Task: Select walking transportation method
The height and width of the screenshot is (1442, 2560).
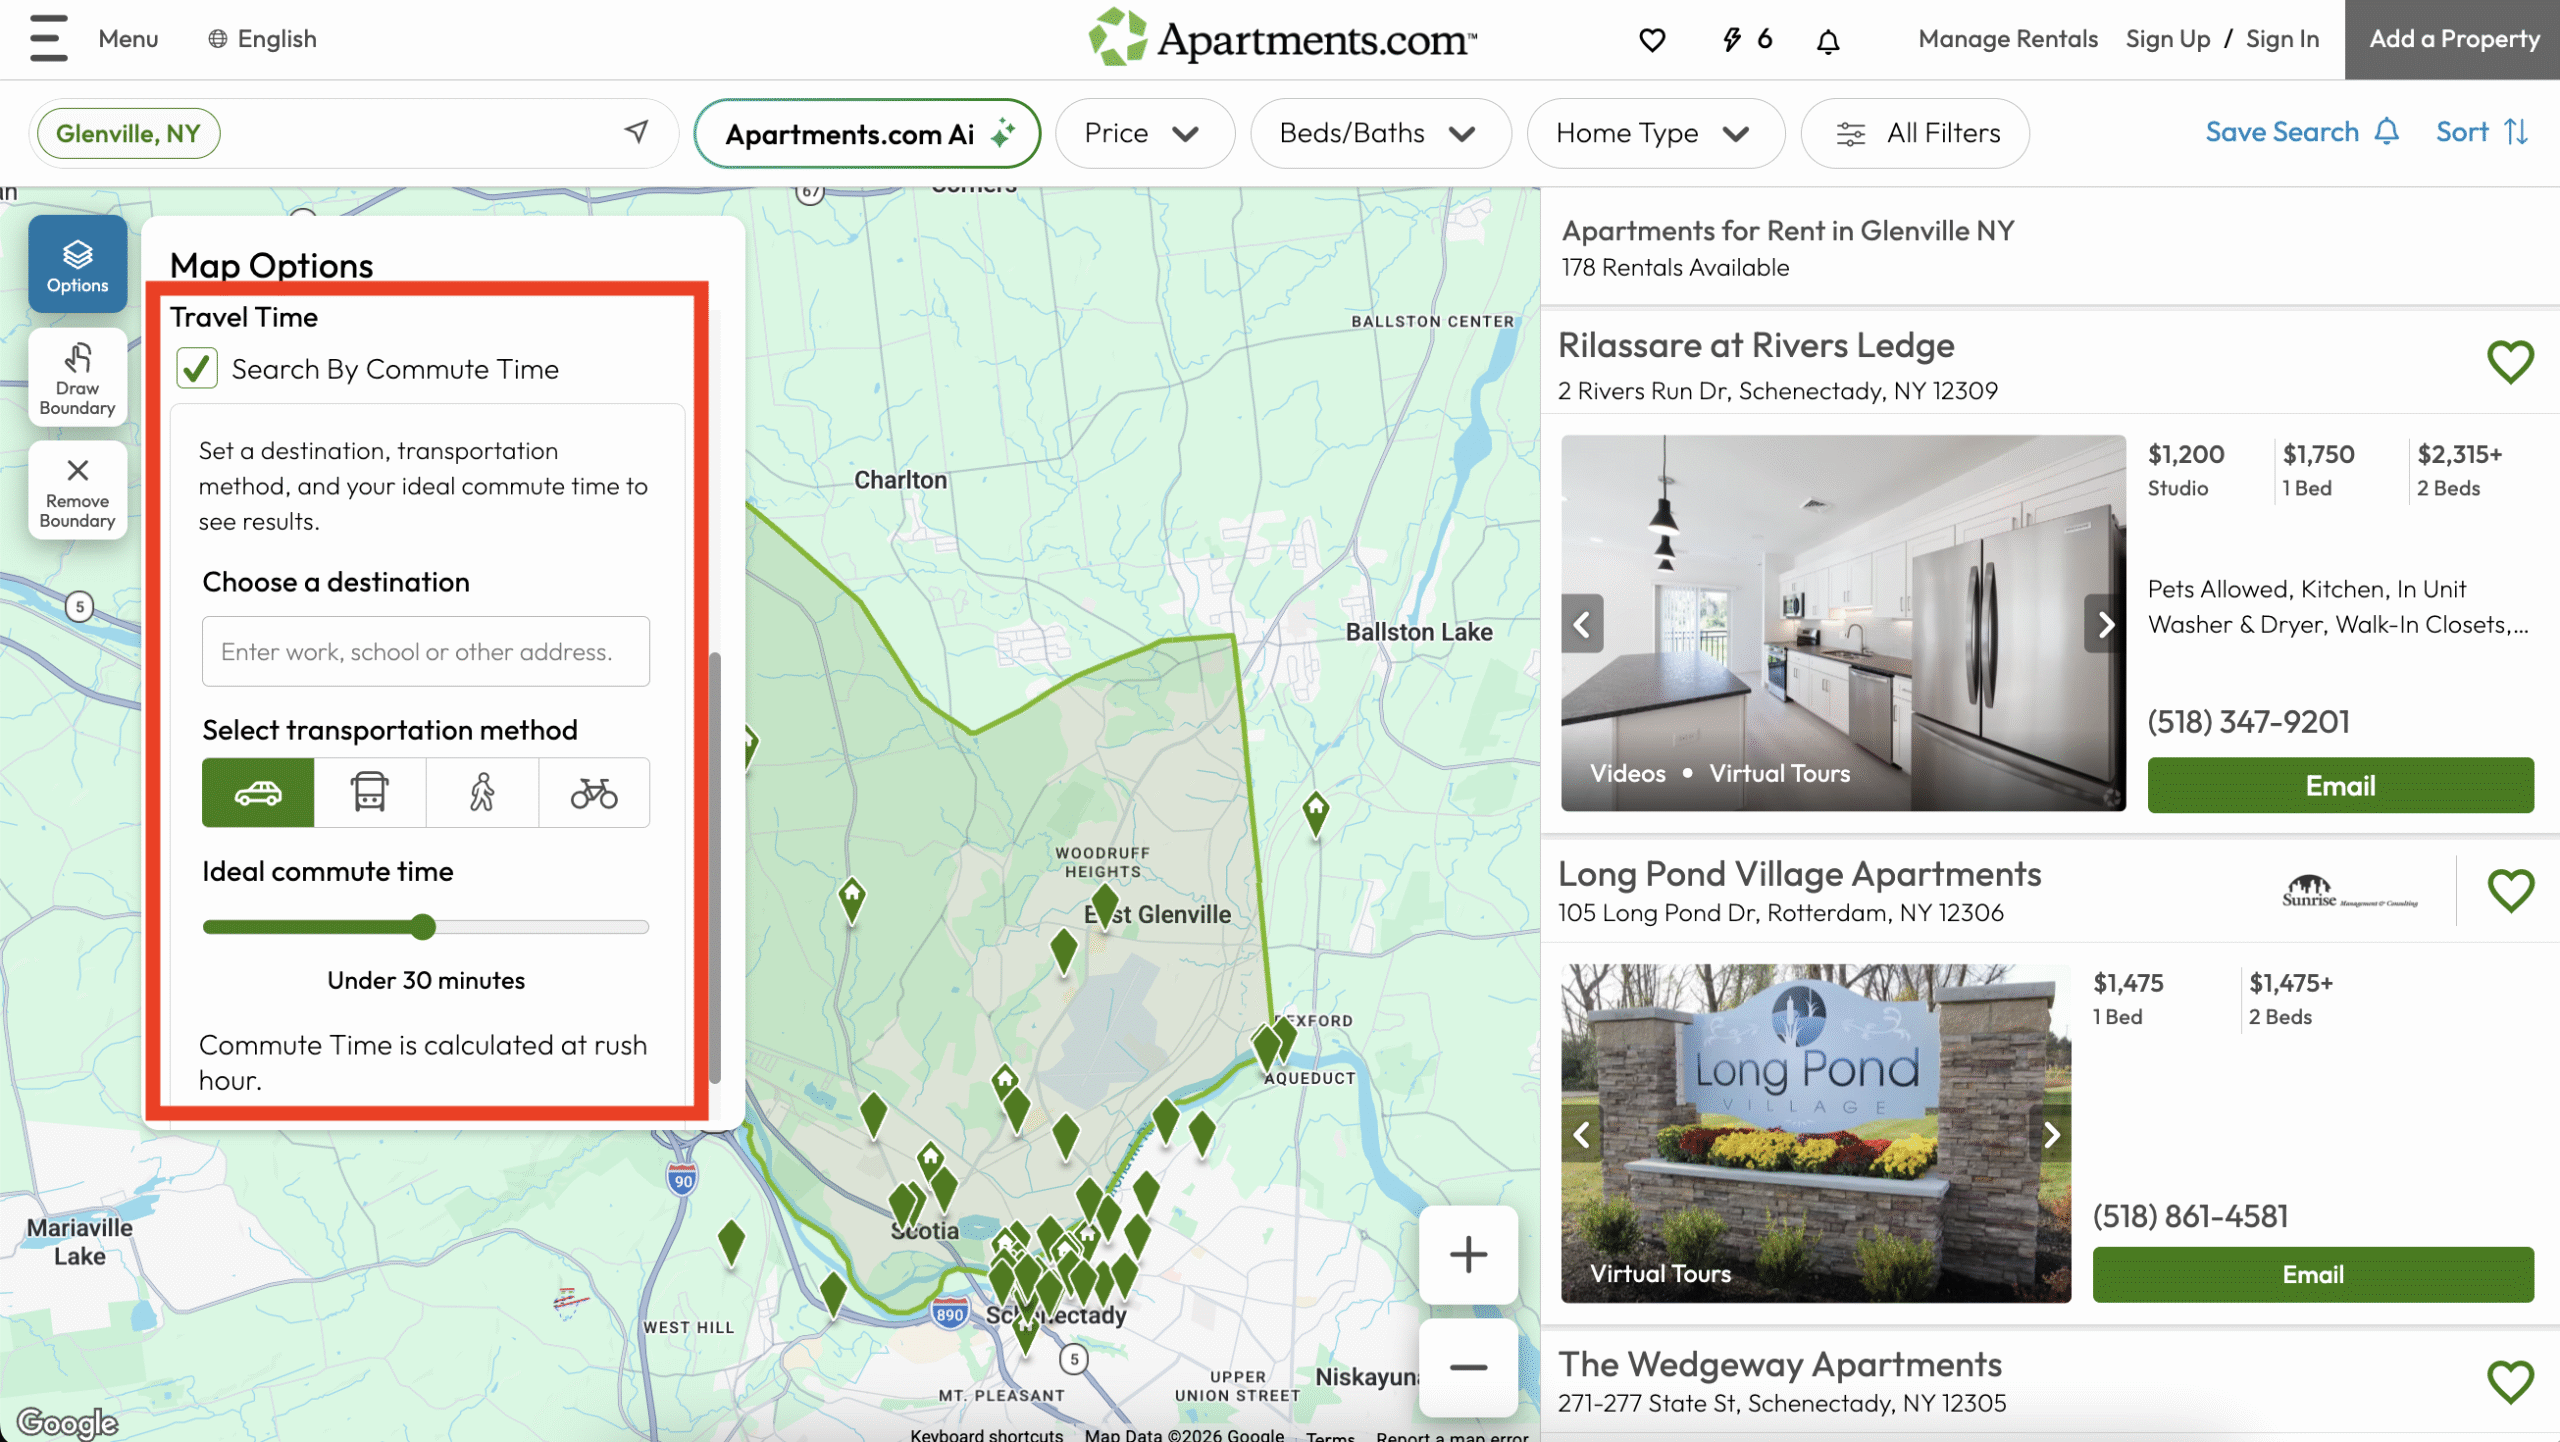Action: pos(482,793)
